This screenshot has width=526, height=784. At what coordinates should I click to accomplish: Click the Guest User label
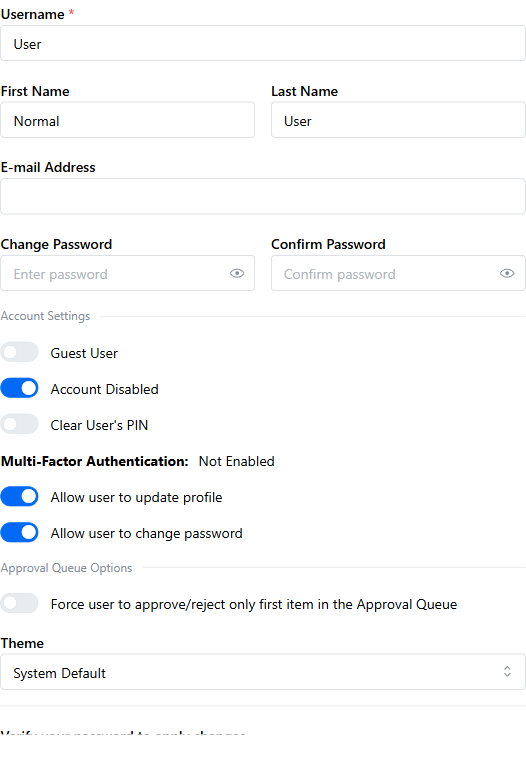(x=84, y=353)
